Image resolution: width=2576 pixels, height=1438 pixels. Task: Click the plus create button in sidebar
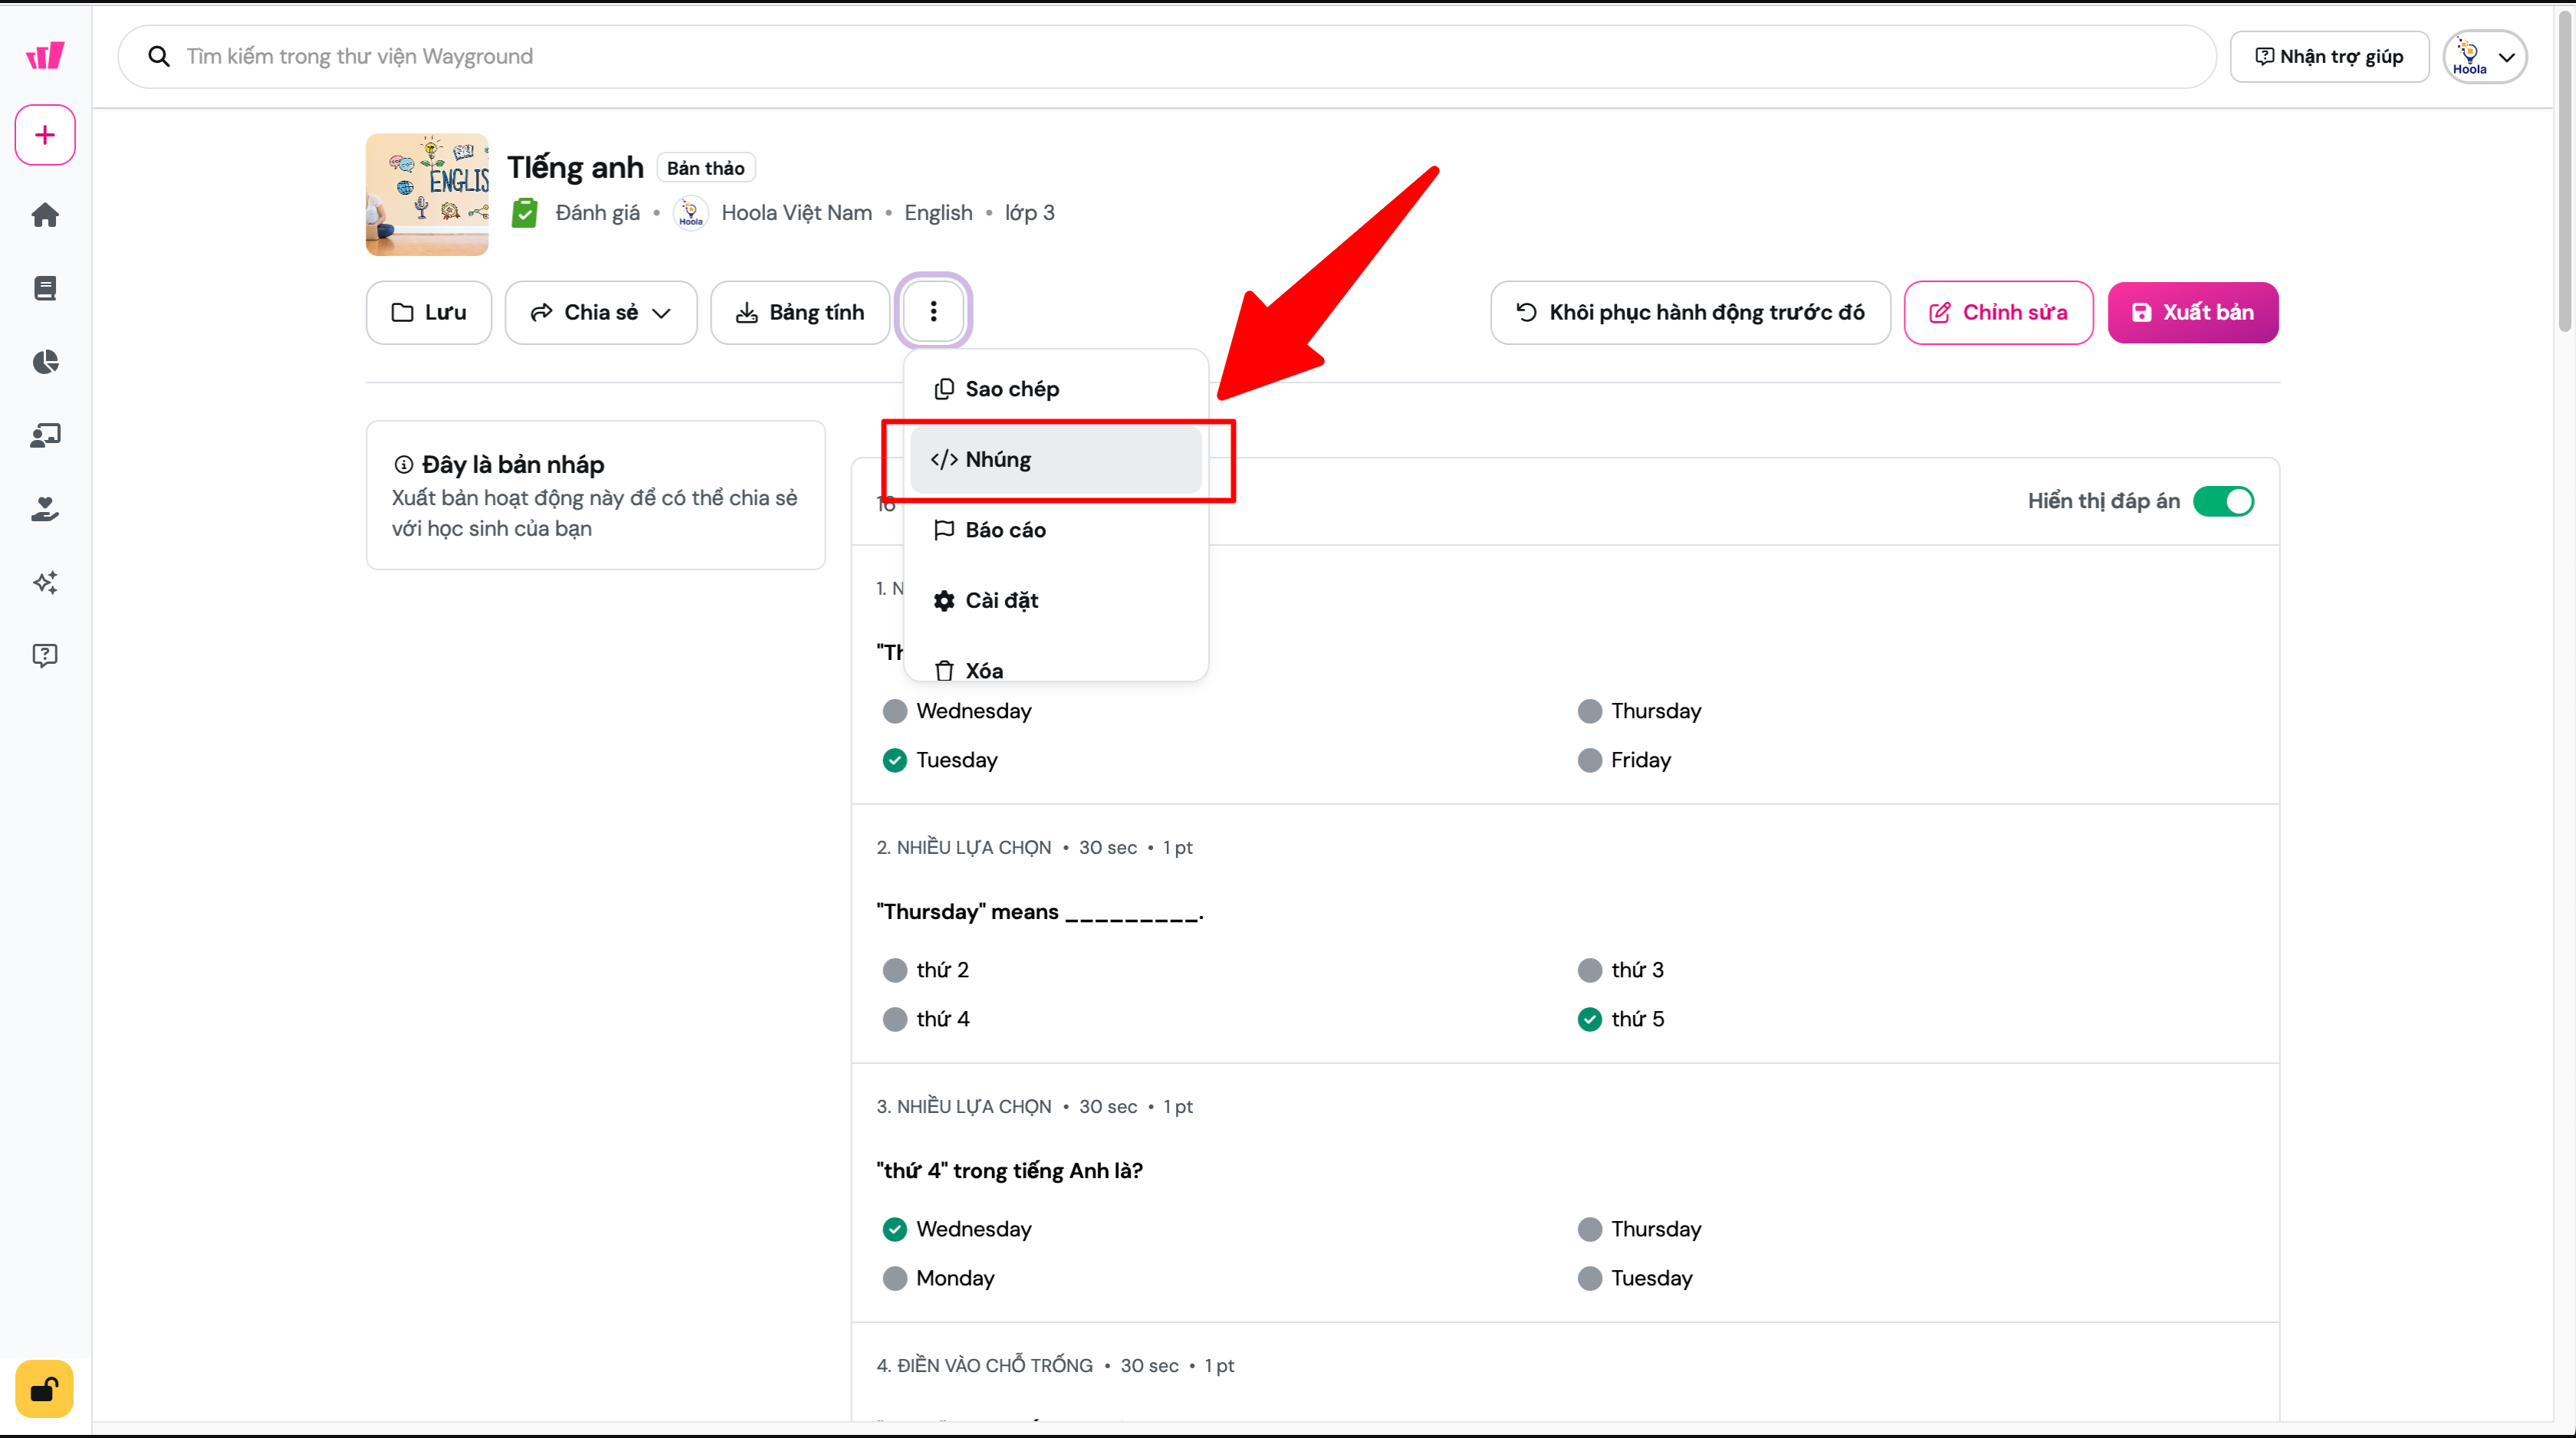pos(45,135)
